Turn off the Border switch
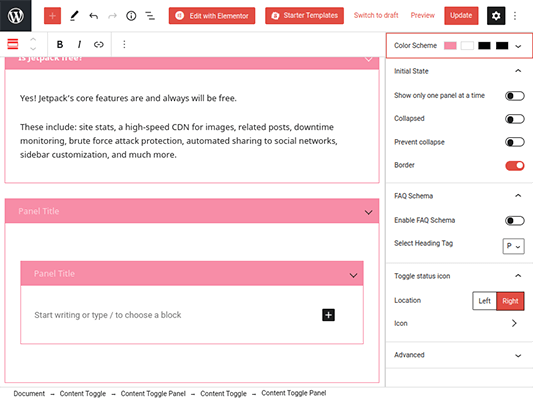The height and width of the screenshot is (400, 533). pos(515,166)
